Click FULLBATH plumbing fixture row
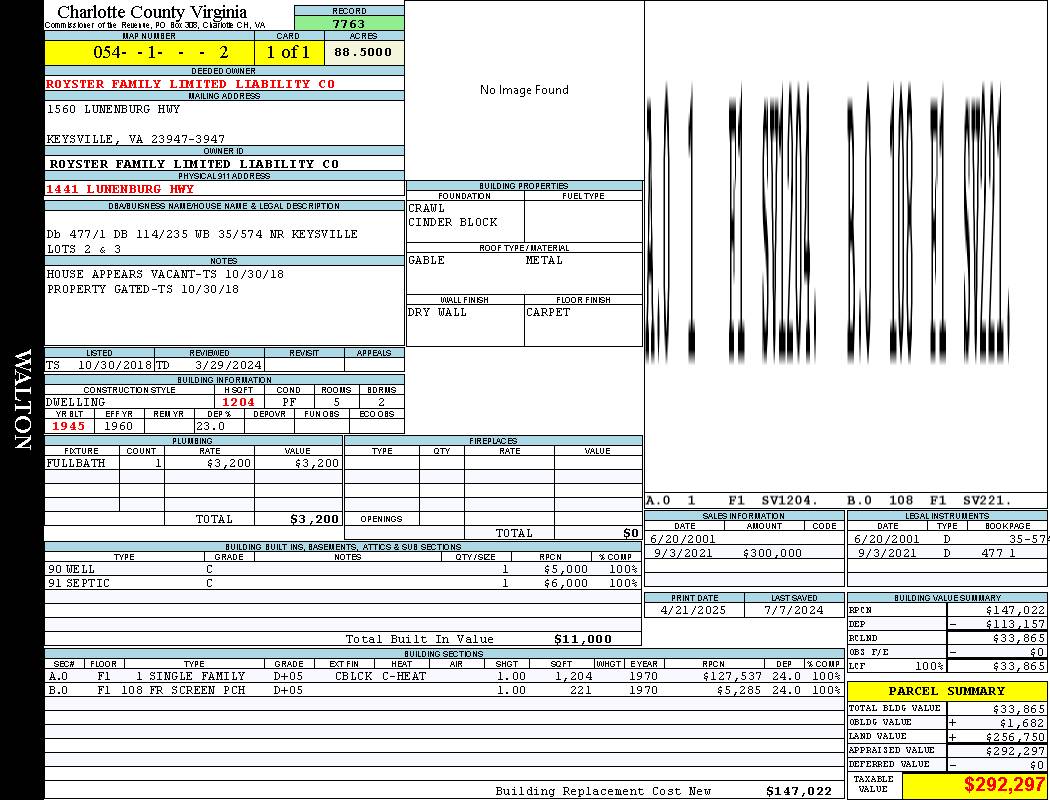1050x800 pixels. [194, 463]
